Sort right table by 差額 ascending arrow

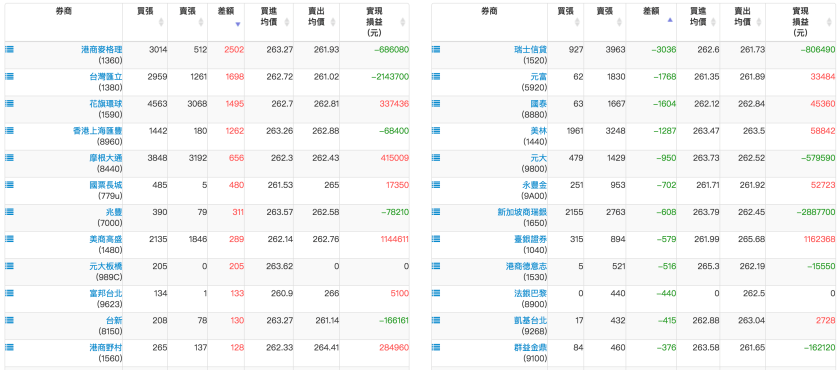coord(670,20)
